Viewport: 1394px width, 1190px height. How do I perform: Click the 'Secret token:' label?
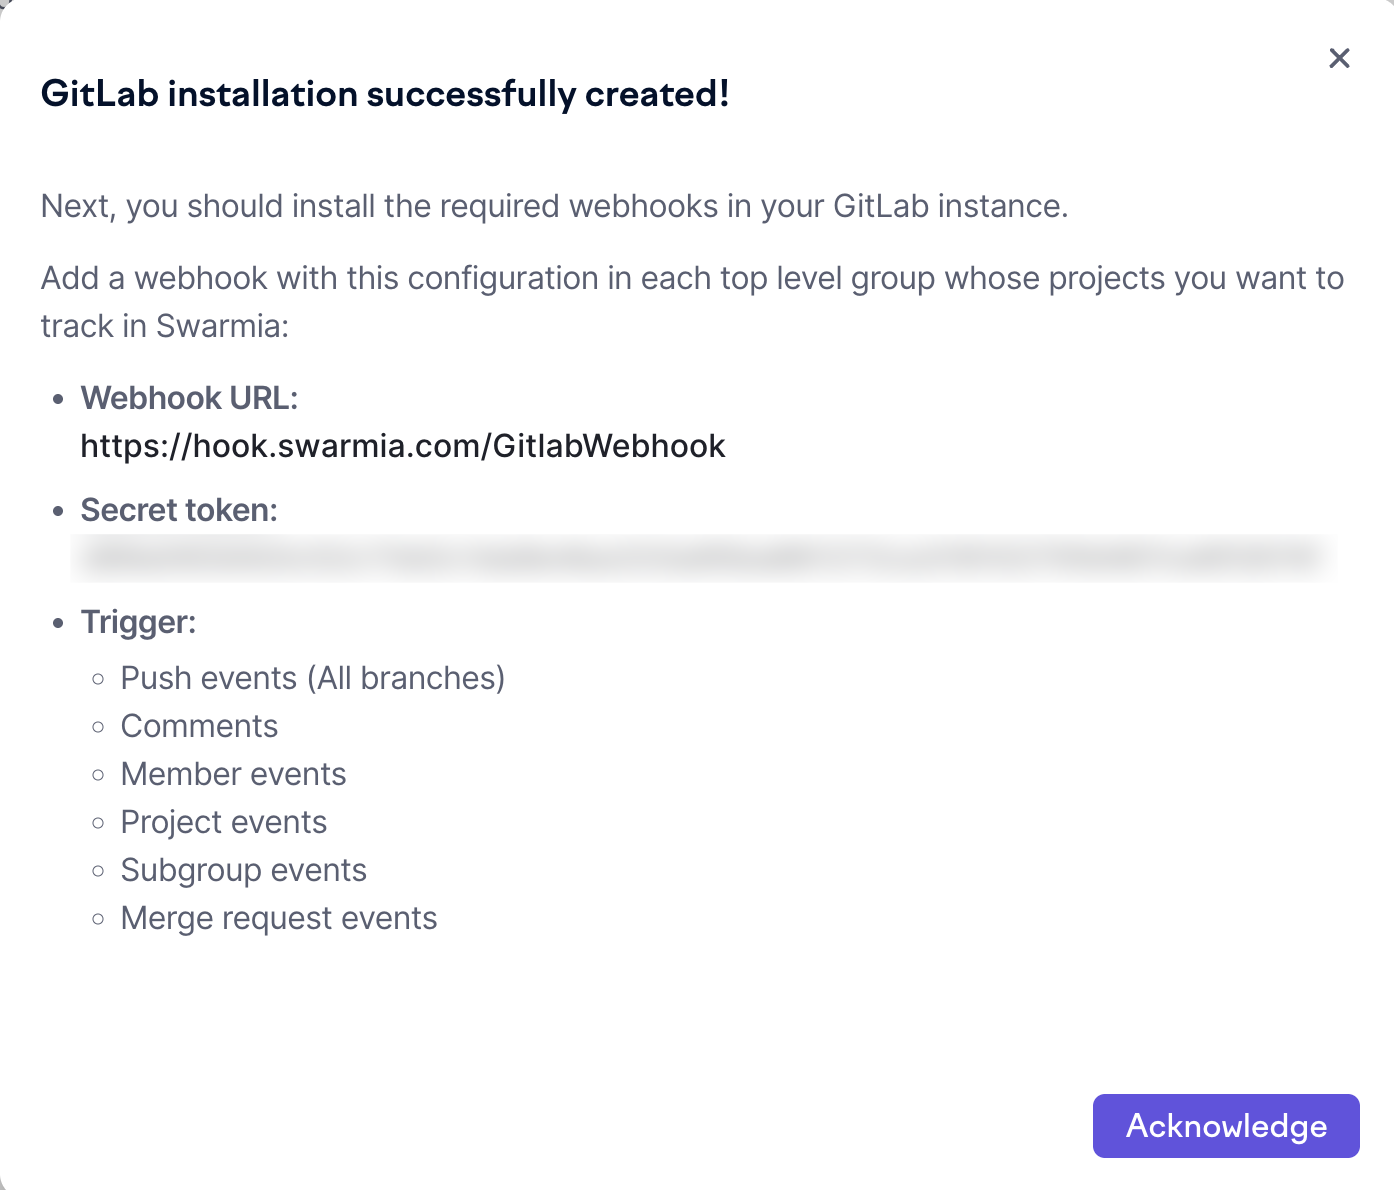coord(179,510)
